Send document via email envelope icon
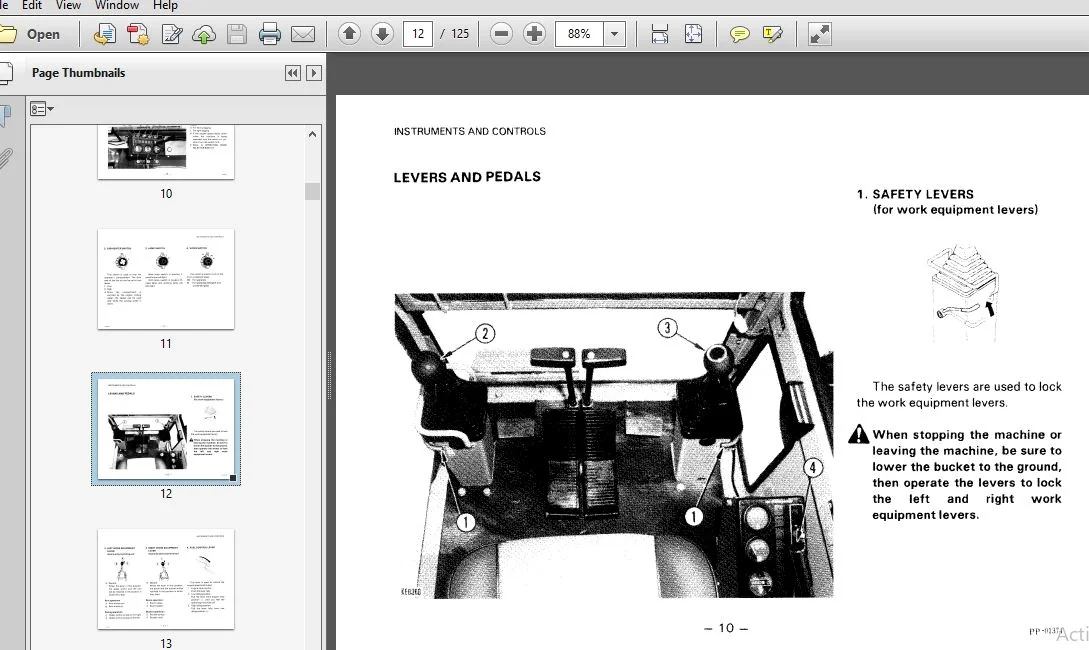This screenshot has width=1089, height=650. tap(303, 34)
